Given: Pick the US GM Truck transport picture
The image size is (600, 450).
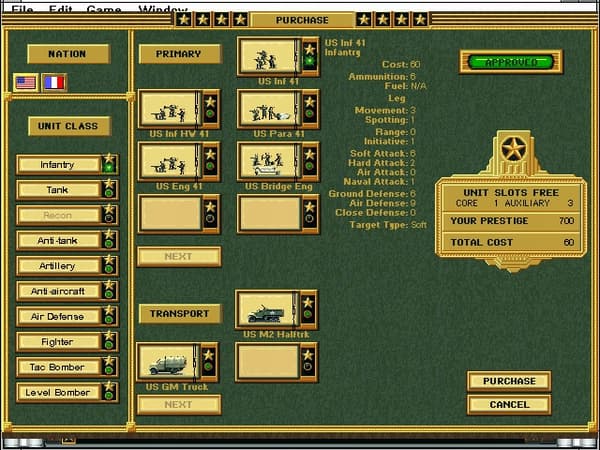Looking at the screenshot, I should click(x=168, y=362).
